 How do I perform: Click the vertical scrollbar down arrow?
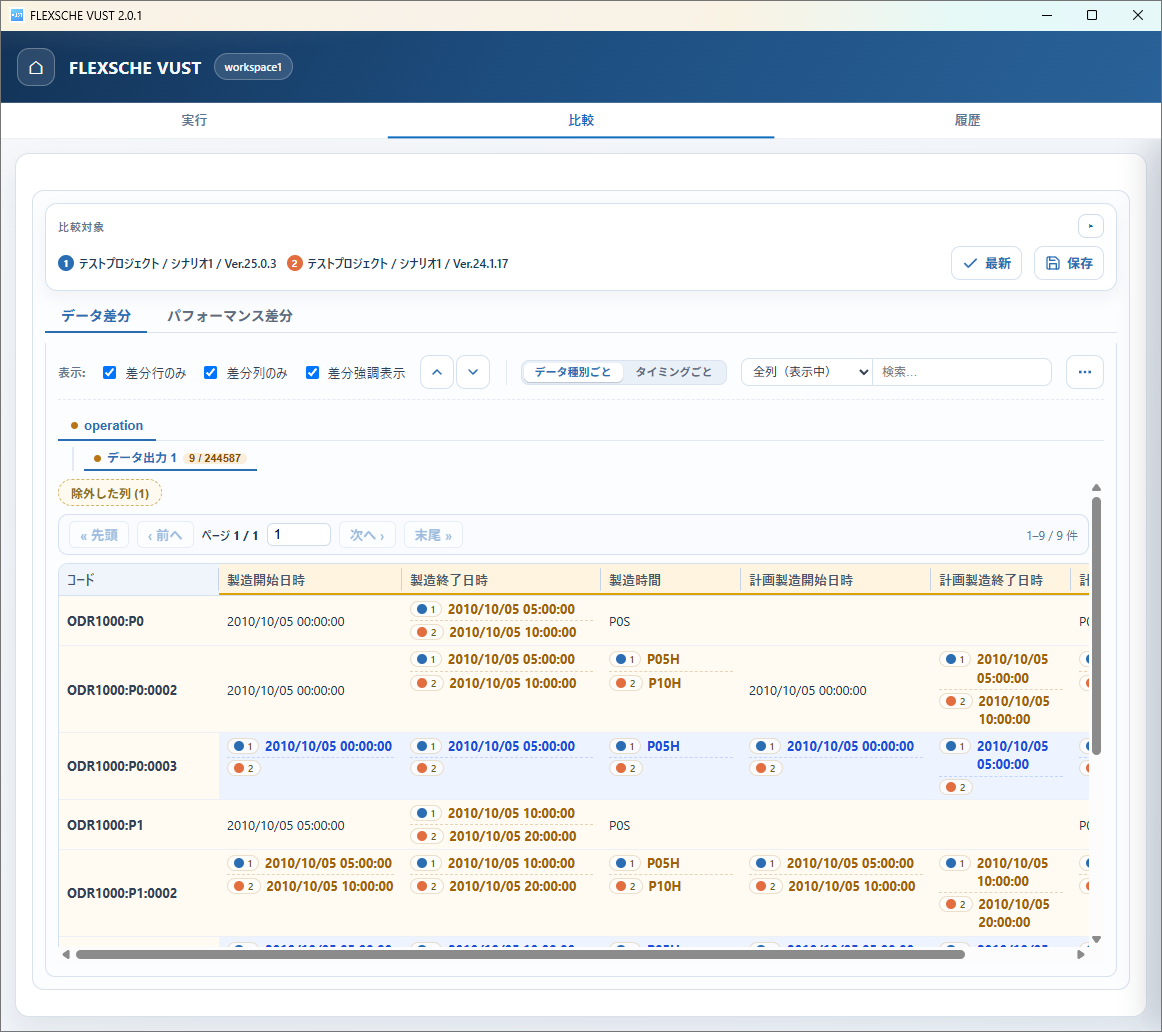click(1096, 939)
